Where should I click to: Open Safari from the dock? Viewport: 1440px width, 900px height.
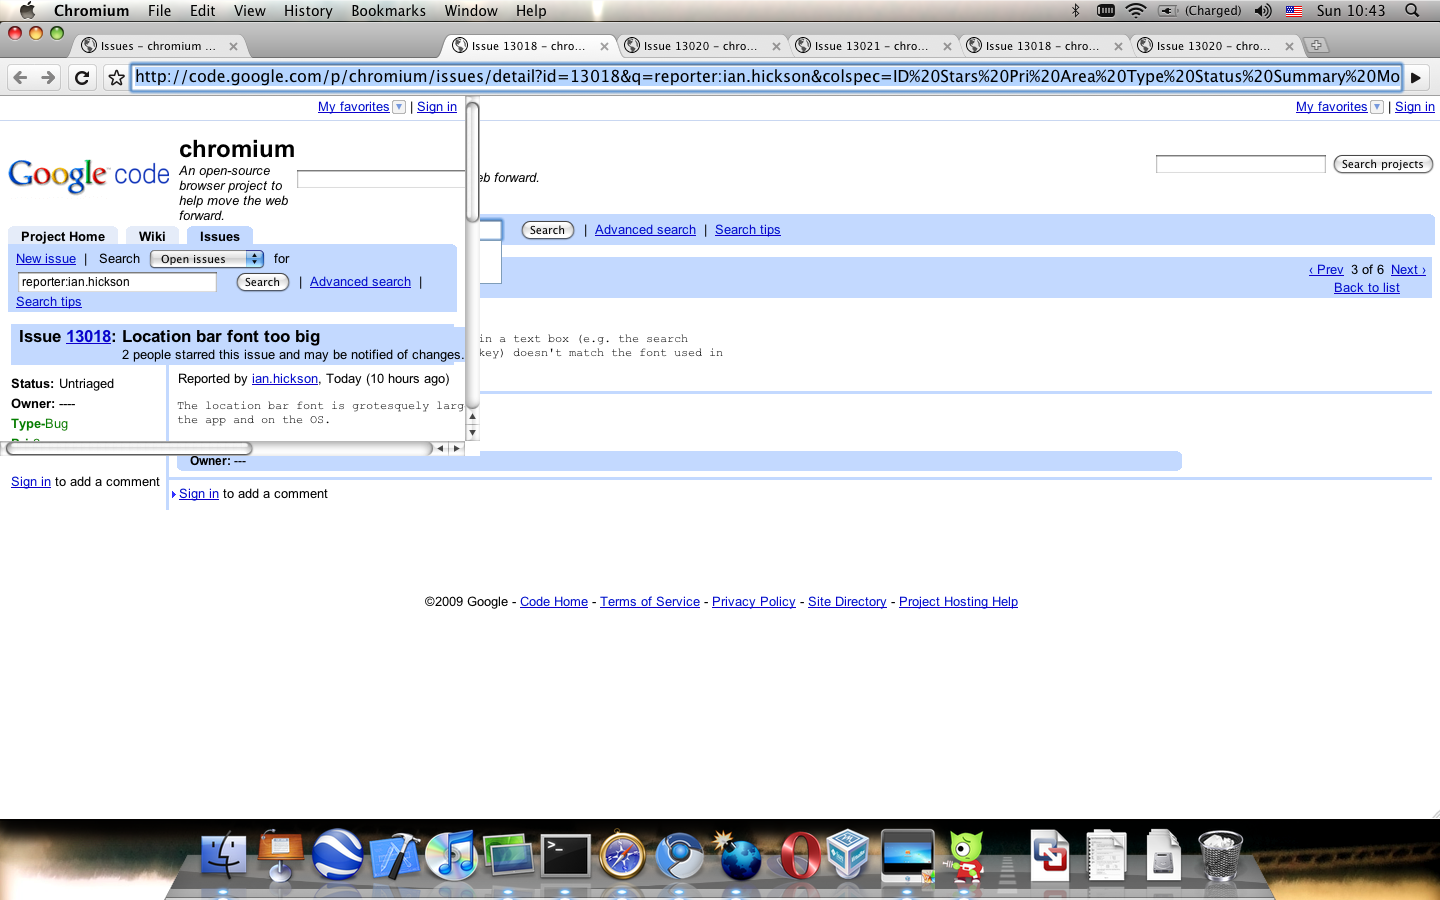pos(622,856)
